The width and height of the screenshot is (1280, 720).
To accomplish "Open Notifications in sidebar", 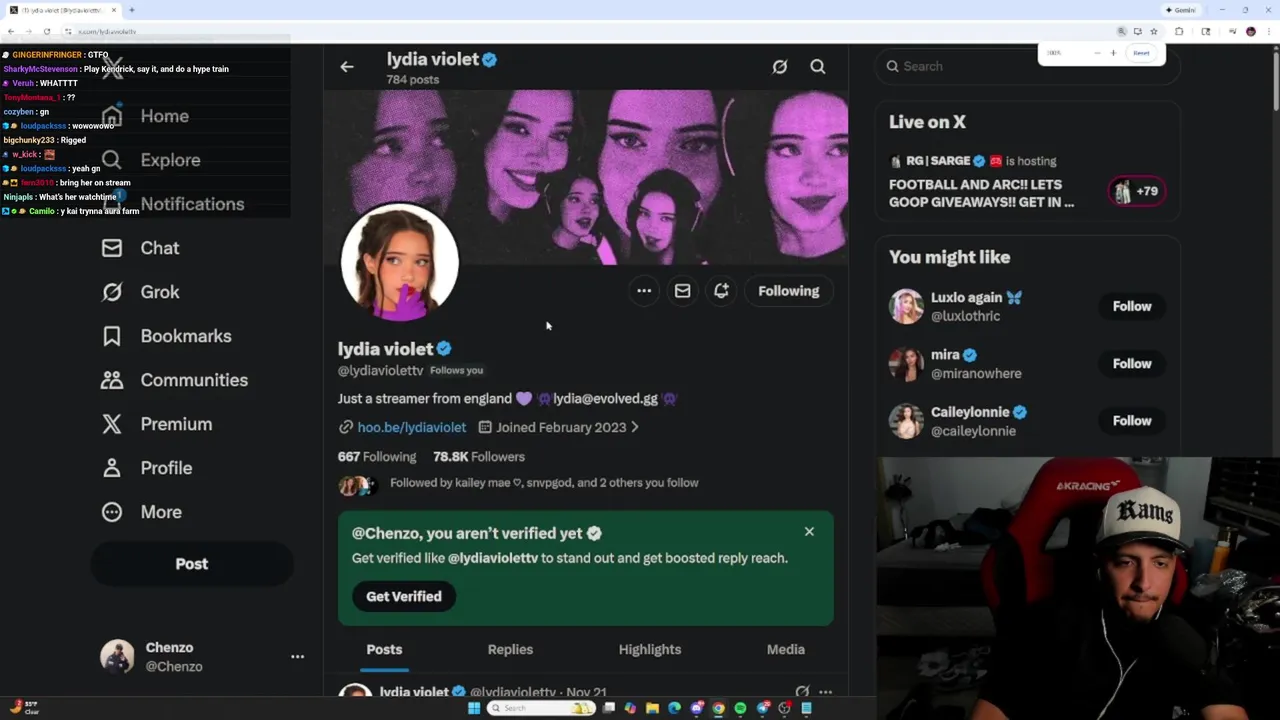I will 172,204.
